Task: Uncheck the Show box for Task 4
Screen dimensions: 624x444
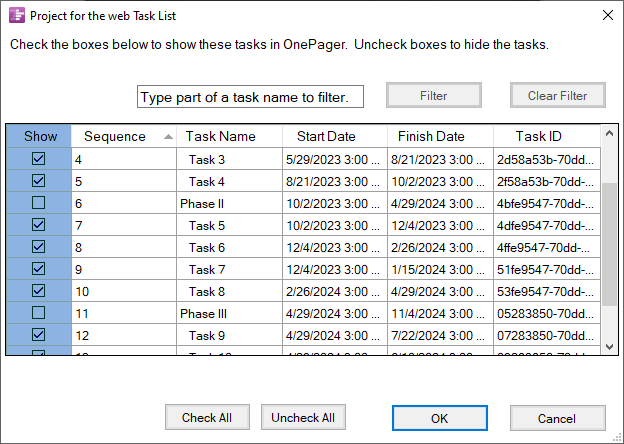Action: [x=39, y=181]
